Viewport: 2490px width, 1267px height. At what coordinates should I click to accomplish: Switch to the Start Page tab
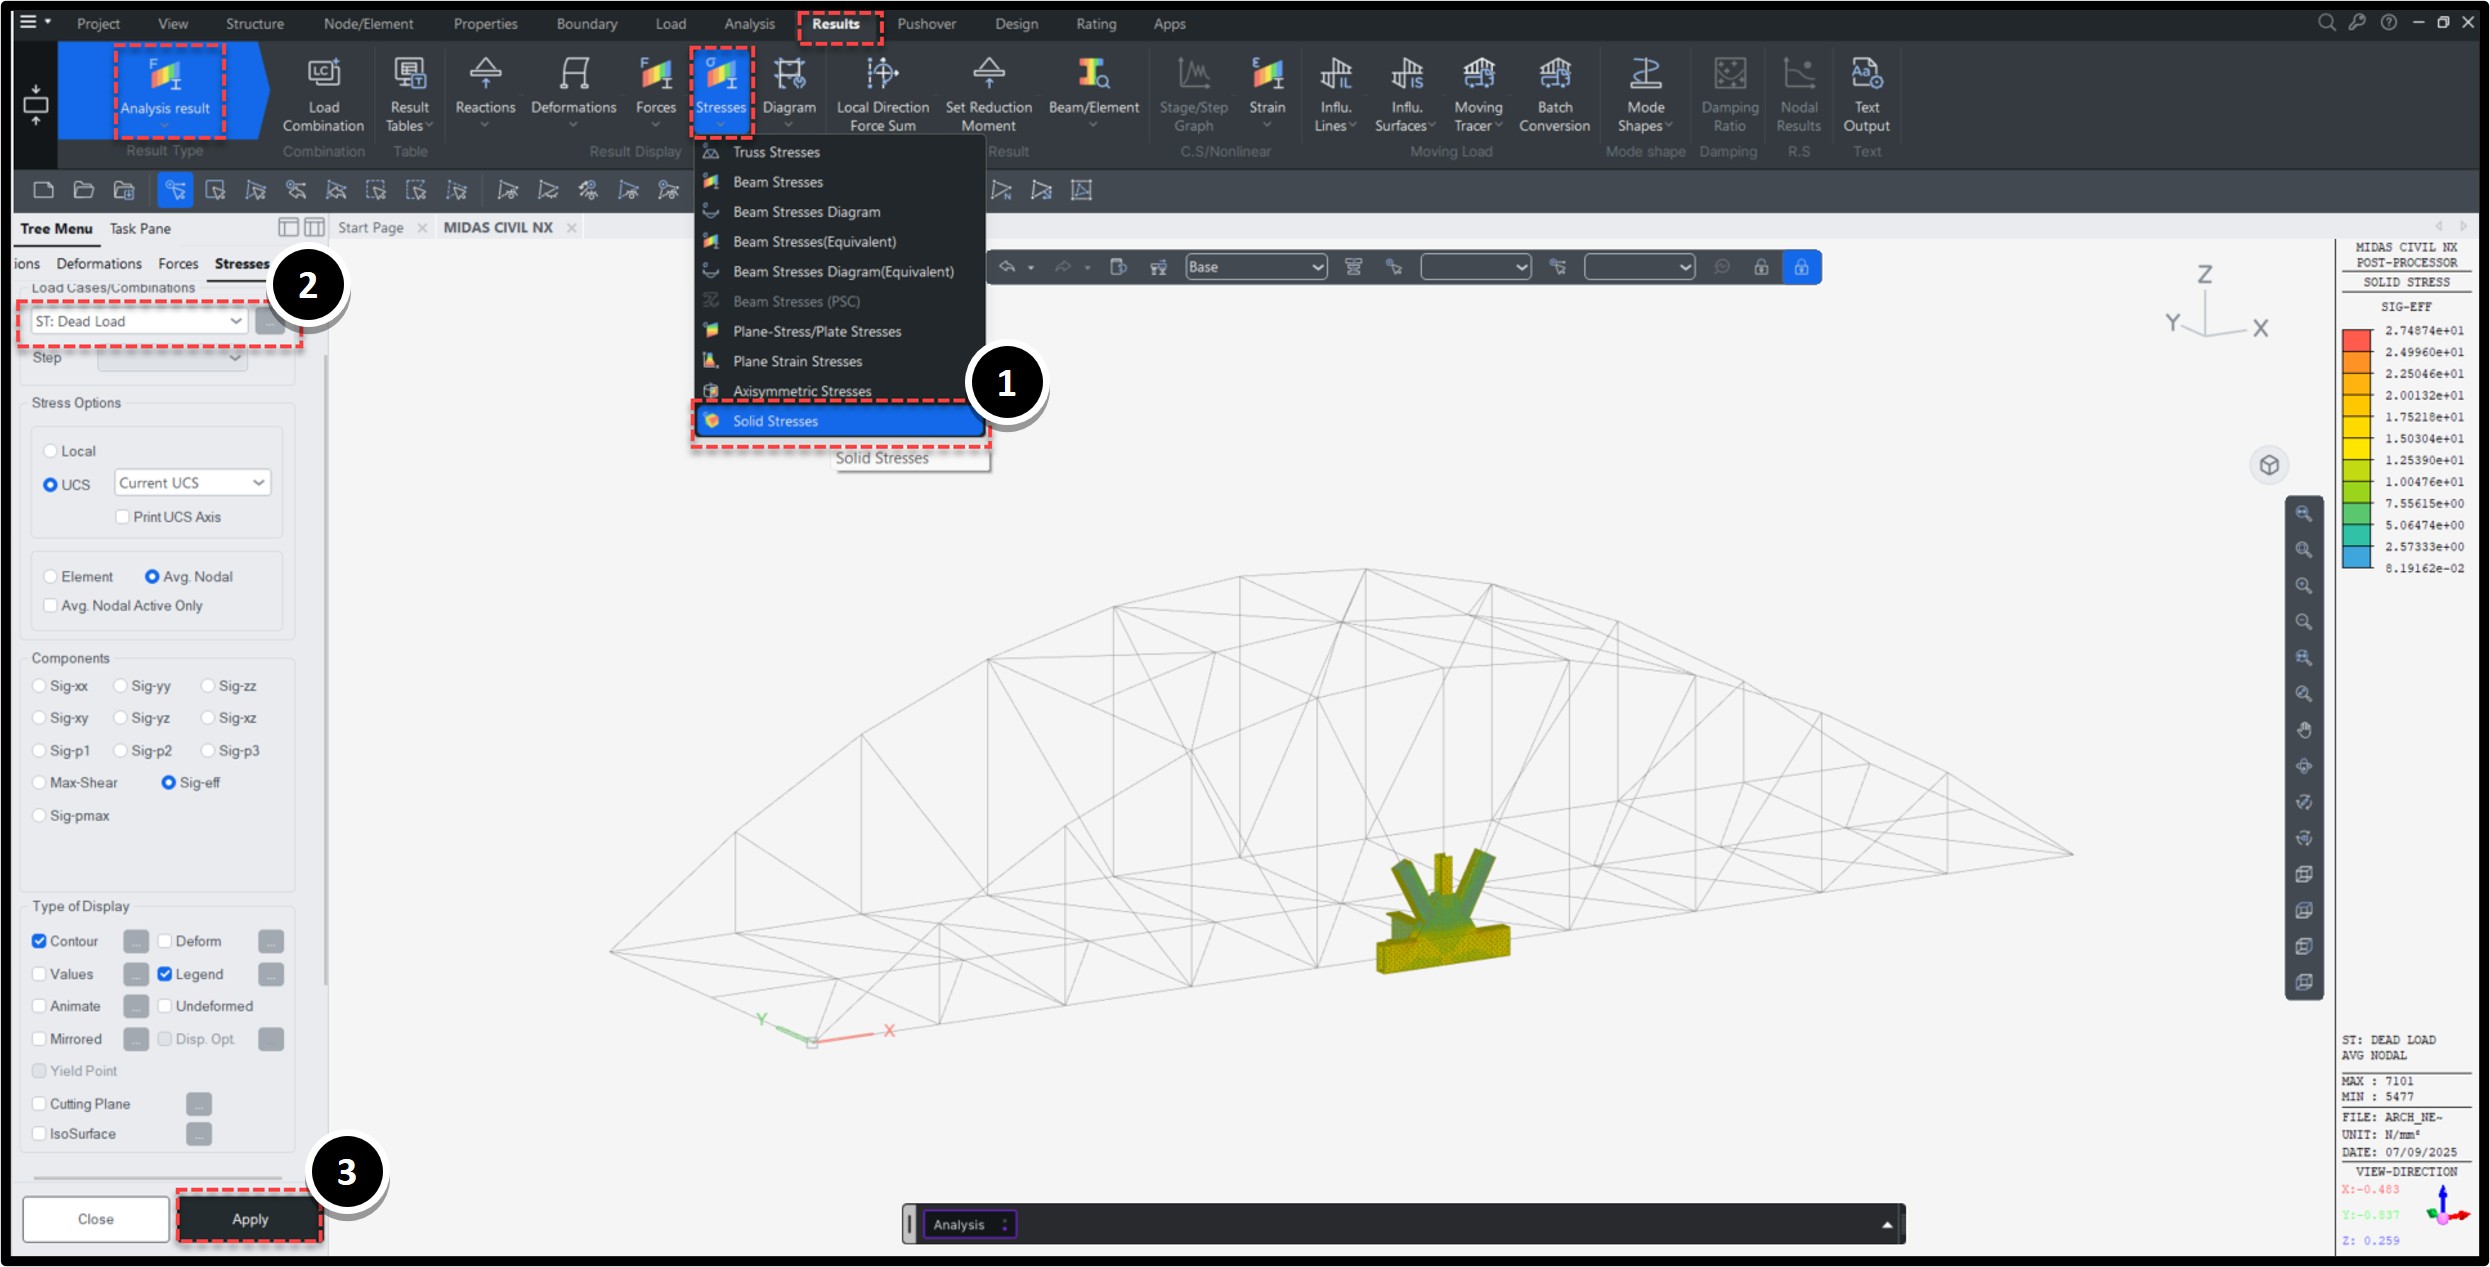click(x=370, y=227)
